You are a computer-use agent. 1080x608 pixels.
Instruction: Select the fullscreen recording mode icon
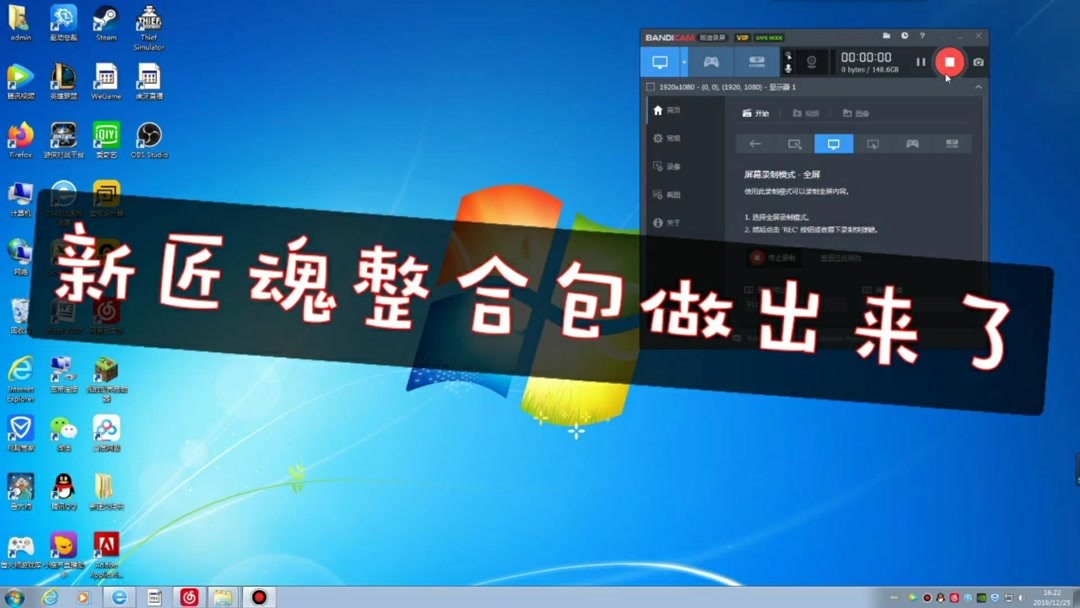coord(835,143)
